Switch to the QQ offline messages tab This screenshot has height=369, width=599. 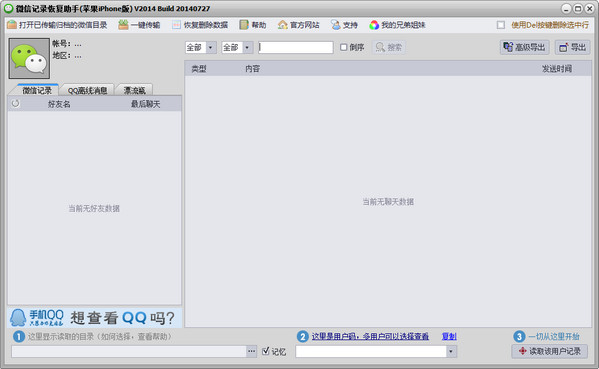point(87,90)
